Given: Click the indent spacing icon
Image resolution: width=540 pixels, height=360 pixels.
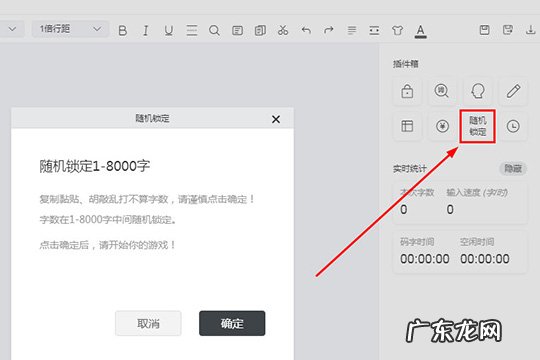Looking at the screenshot, I should pos(374,30).
